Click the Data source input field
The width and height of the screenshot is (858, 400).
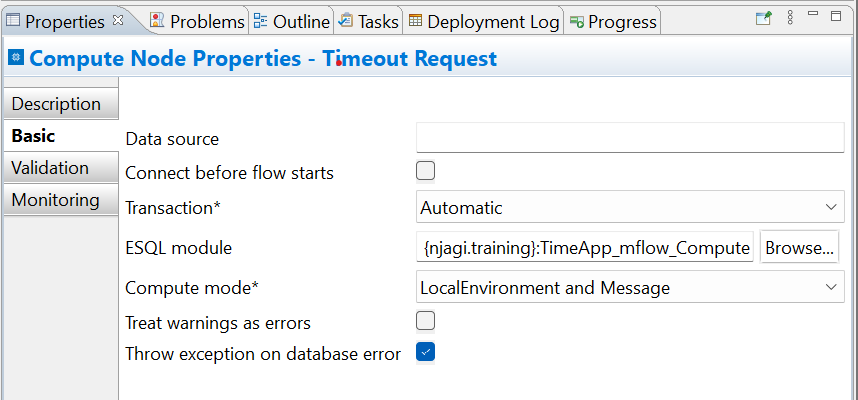(630, 137)
